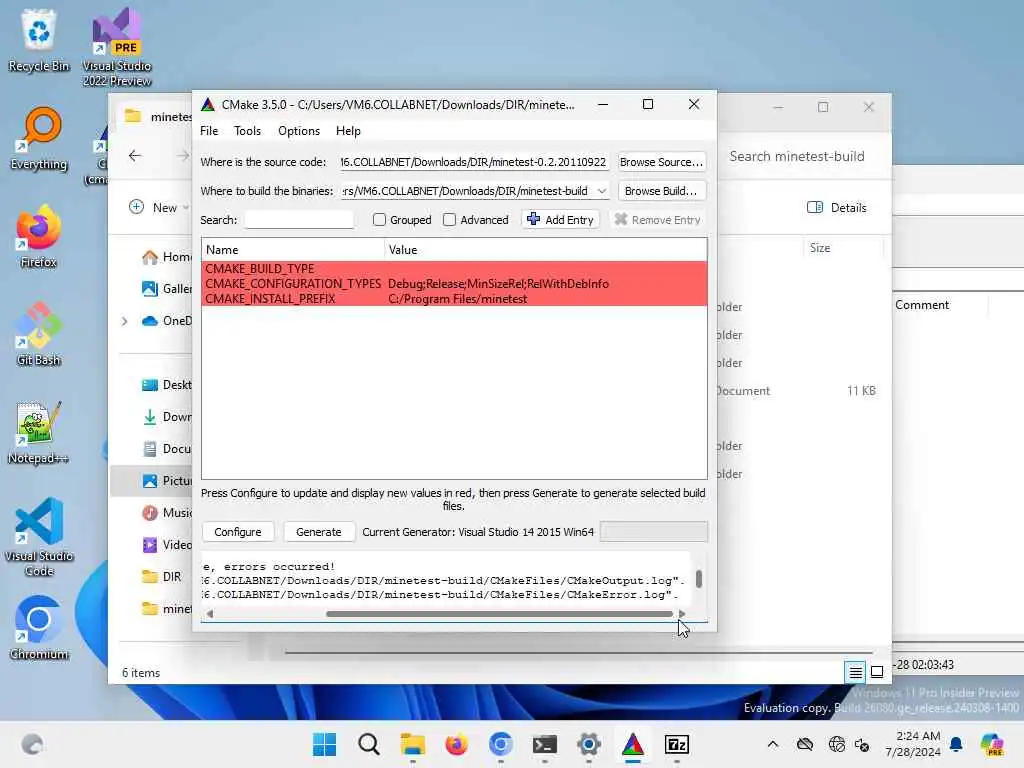Image resolution: width=1024 pixels, height=768 pixels.
Task: Click the Generate button
Action: [319, 532]
